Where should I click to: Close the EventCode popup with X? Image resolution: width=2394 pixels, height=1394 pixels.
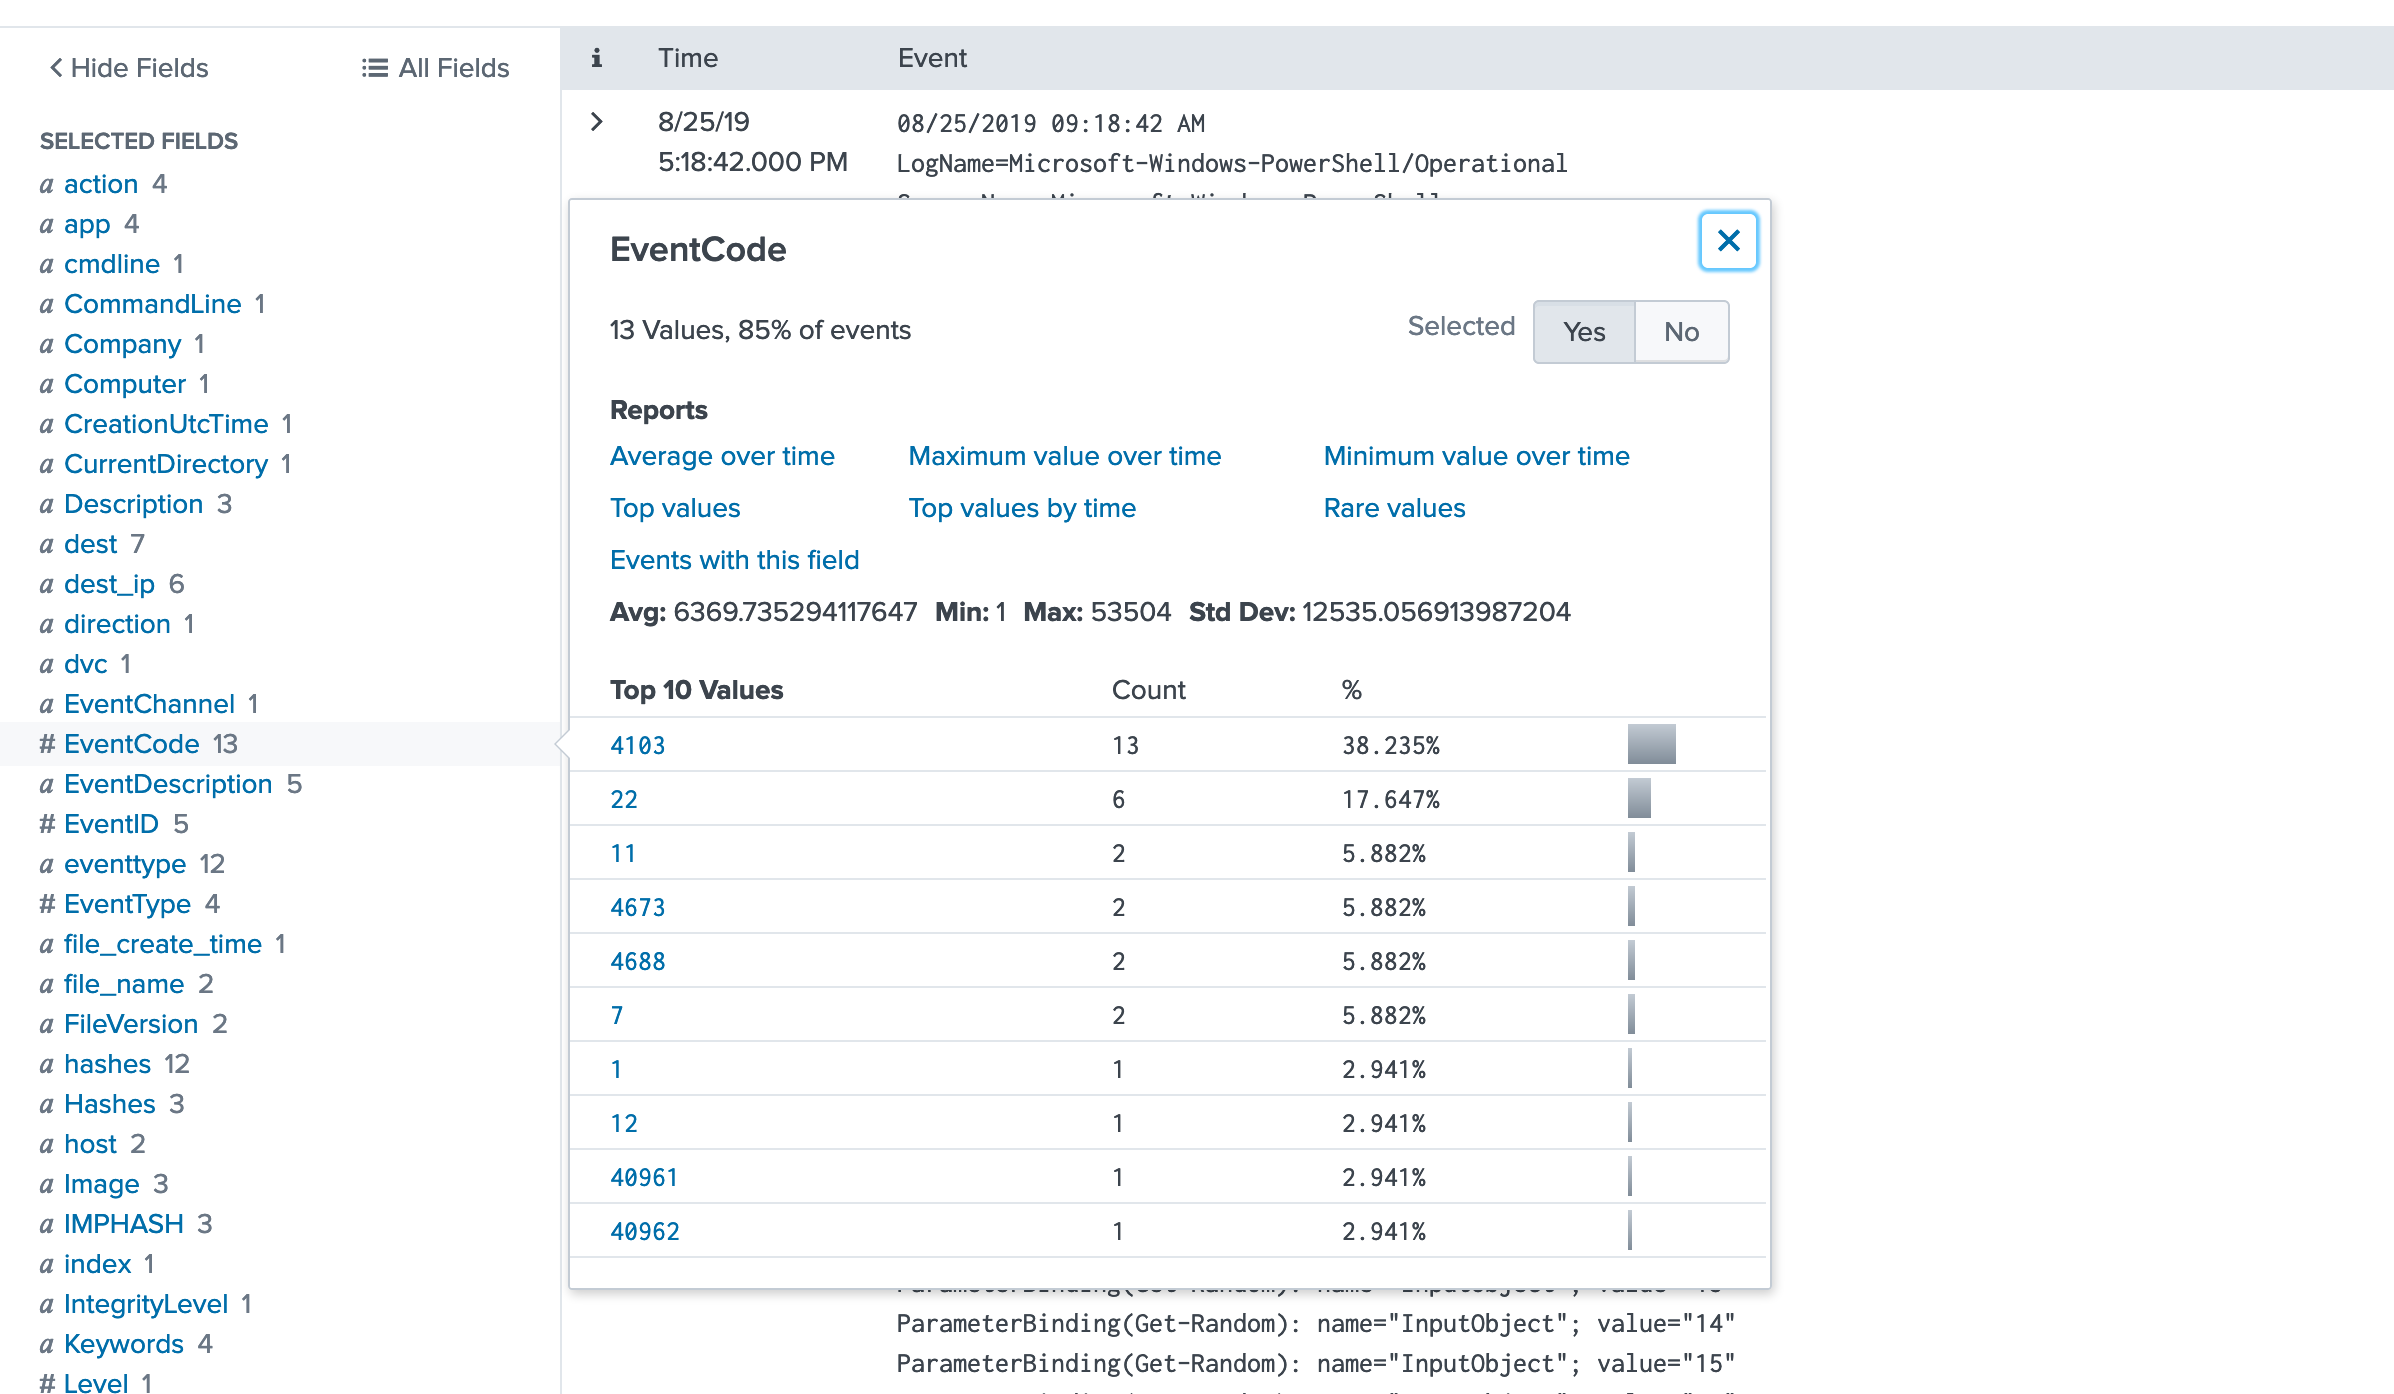tap(1728, 241)
